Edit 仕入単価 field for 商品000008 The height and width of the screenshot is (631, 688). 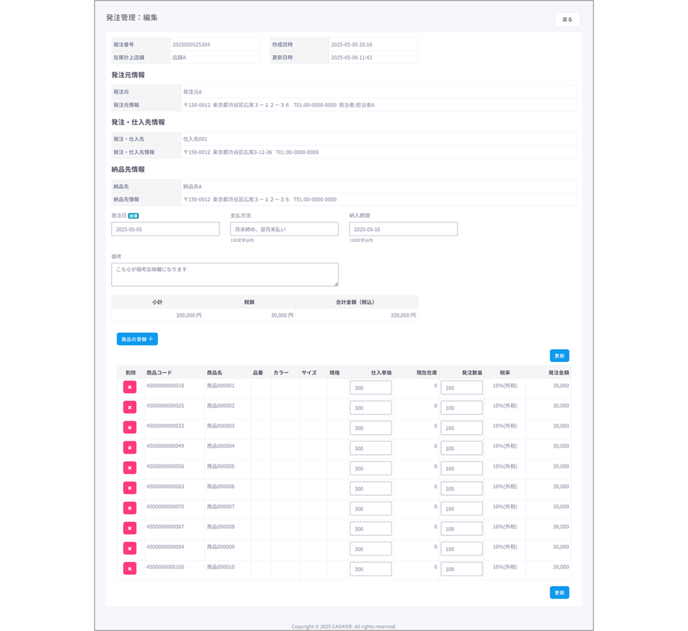370,529
